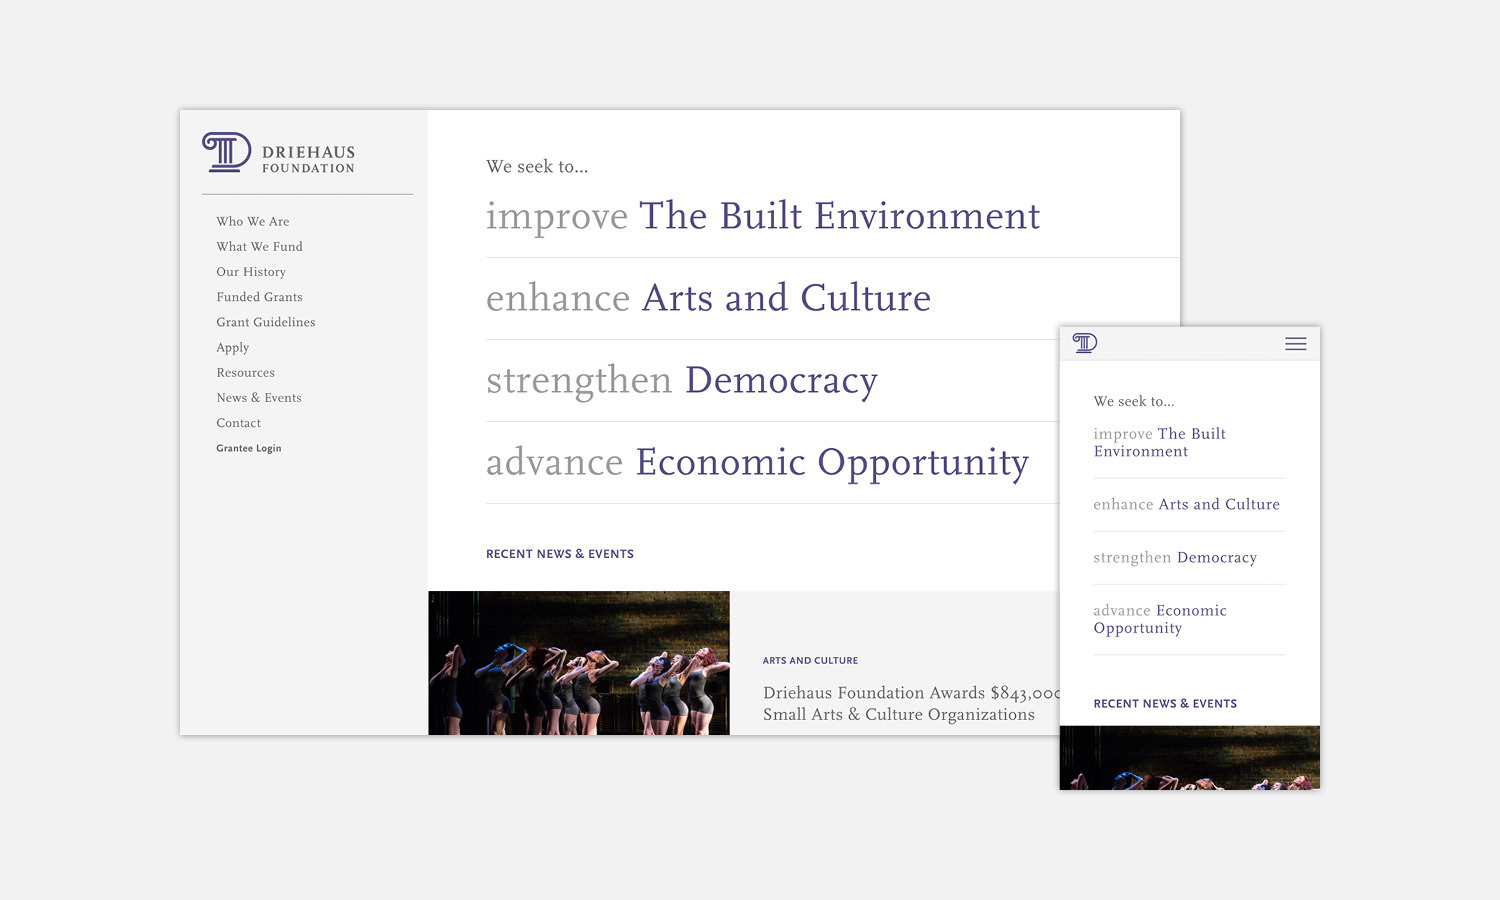Open the 'Recent News & Events' heading link
The image size is (1500, 900).
(x=559, y=553)
